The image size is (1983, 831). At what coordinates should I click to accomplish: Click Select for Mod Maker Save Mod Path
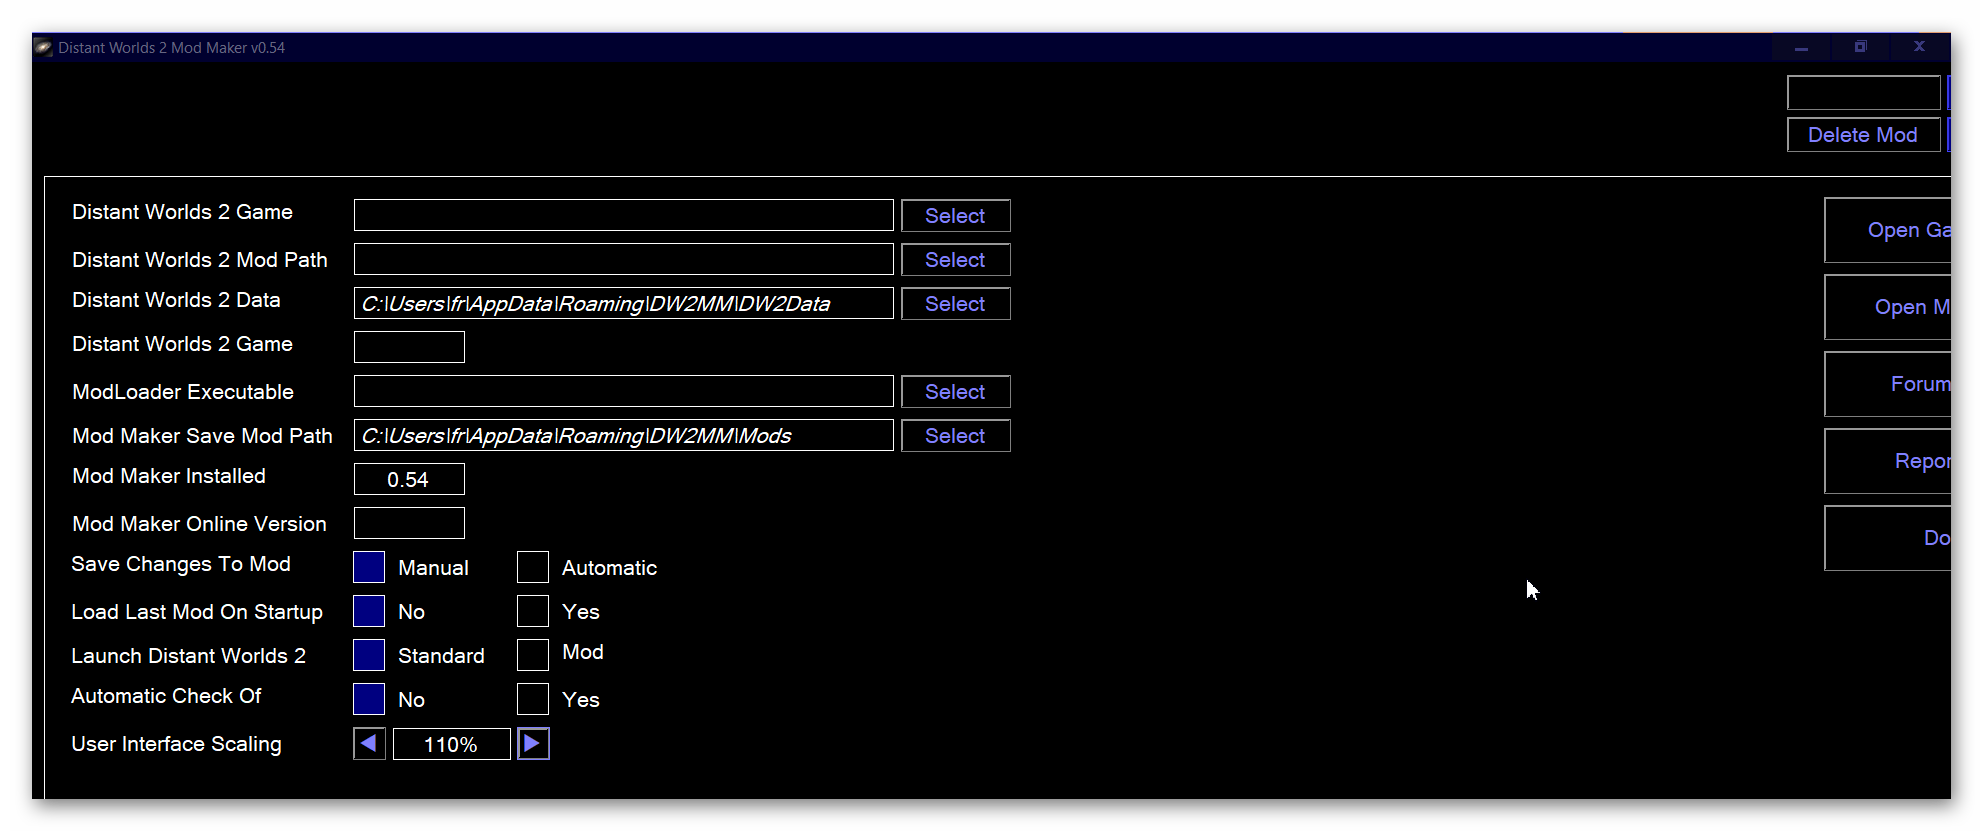pos(955,436)
